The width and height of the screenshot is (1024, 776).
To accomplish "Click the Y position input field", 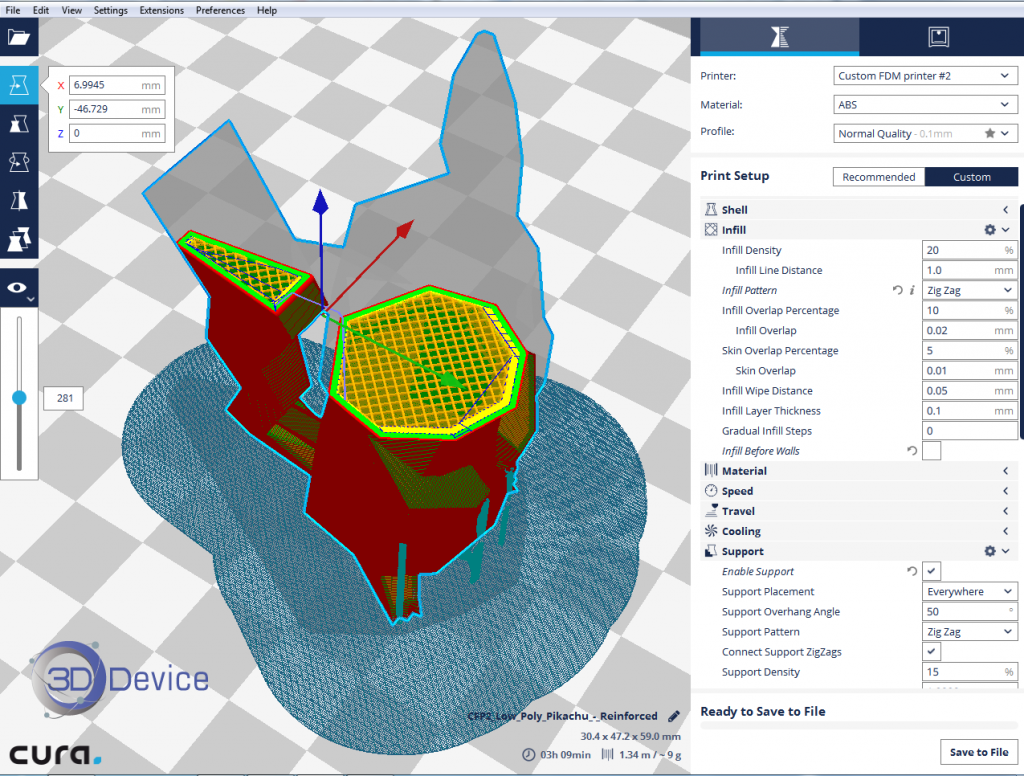I will click(117, 109).
